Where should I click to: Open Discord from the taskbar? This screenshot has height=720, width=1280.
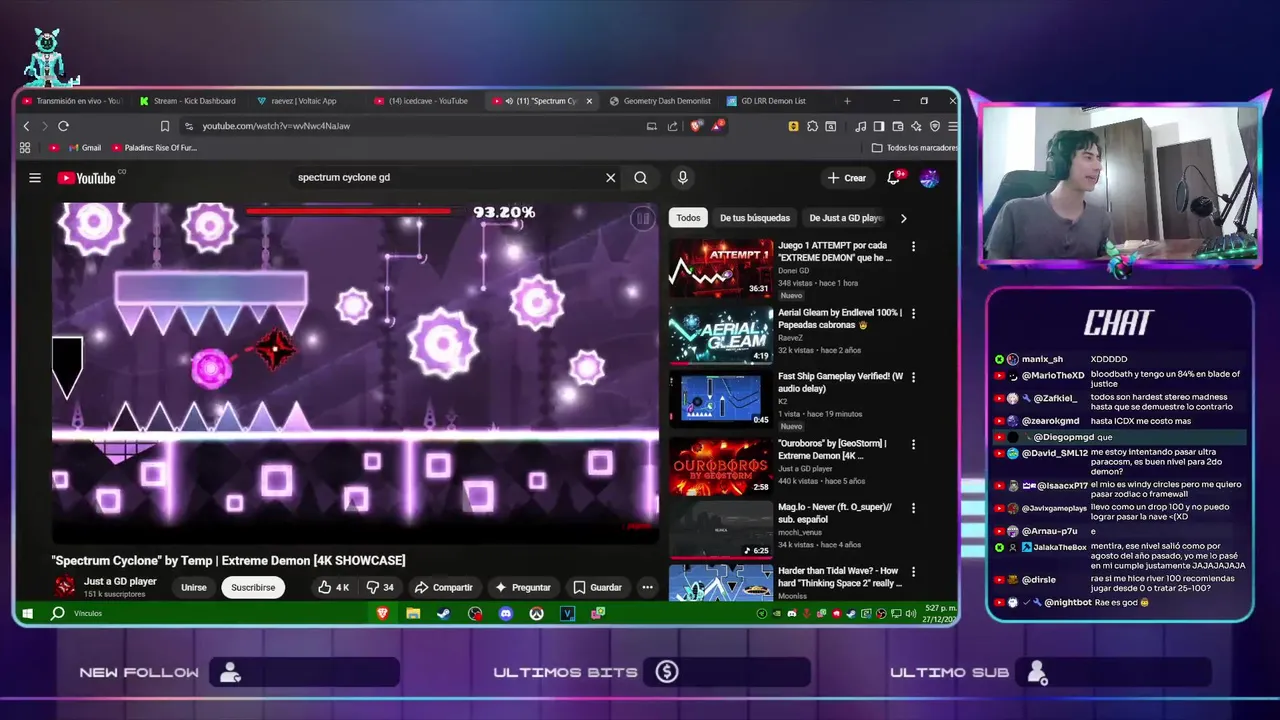[x=506, y=613]
